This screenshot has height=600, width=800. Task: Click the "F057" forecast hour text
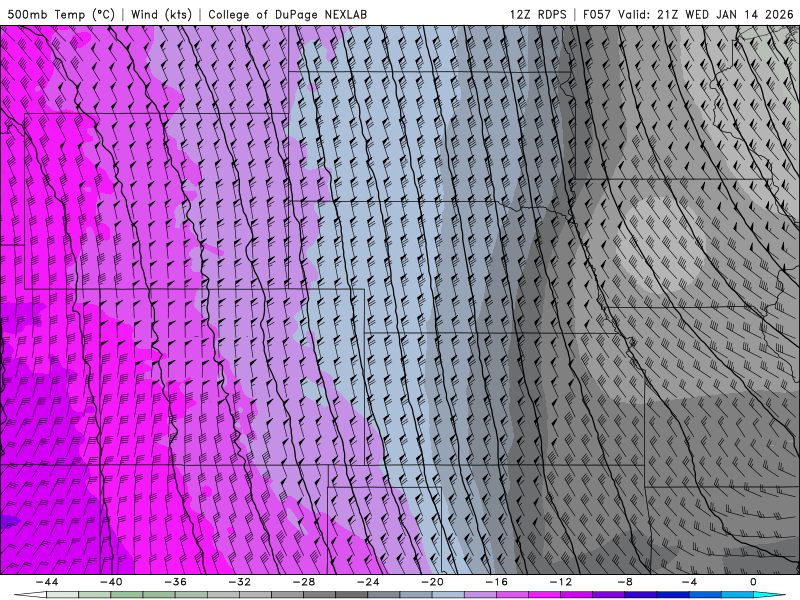[597, 14]
